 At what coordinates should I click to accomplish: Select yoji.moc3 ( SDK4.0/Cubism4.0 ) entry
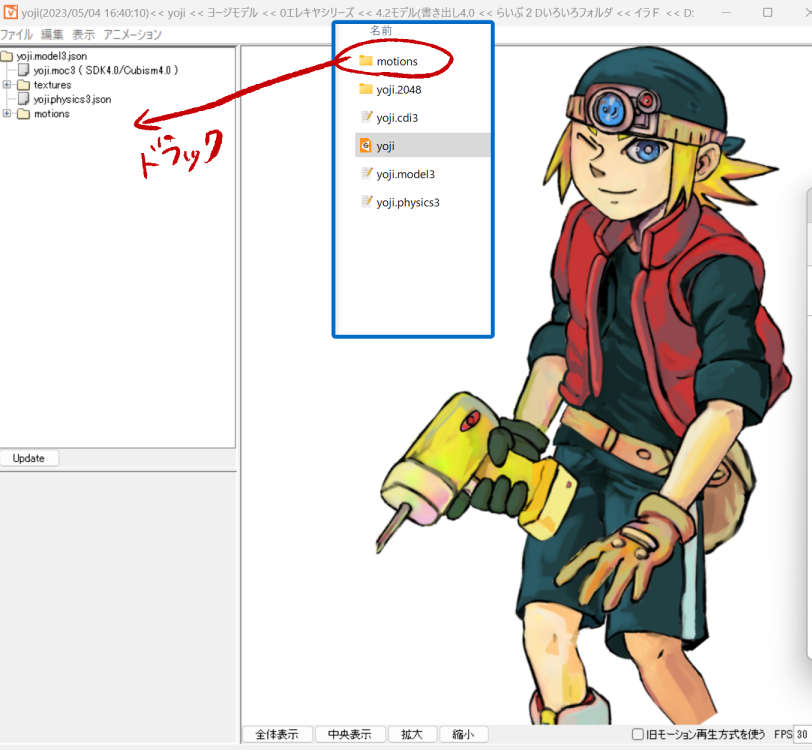pyautogui.click(x=106, y=70)
